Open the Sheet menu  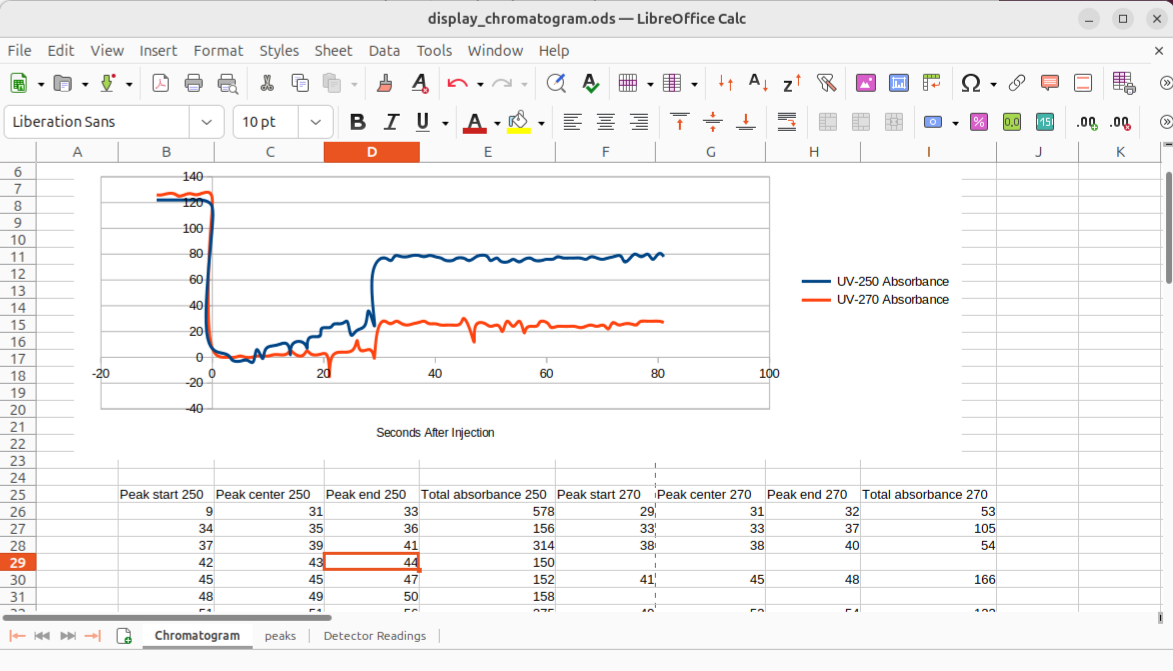[x=333, y=50]
